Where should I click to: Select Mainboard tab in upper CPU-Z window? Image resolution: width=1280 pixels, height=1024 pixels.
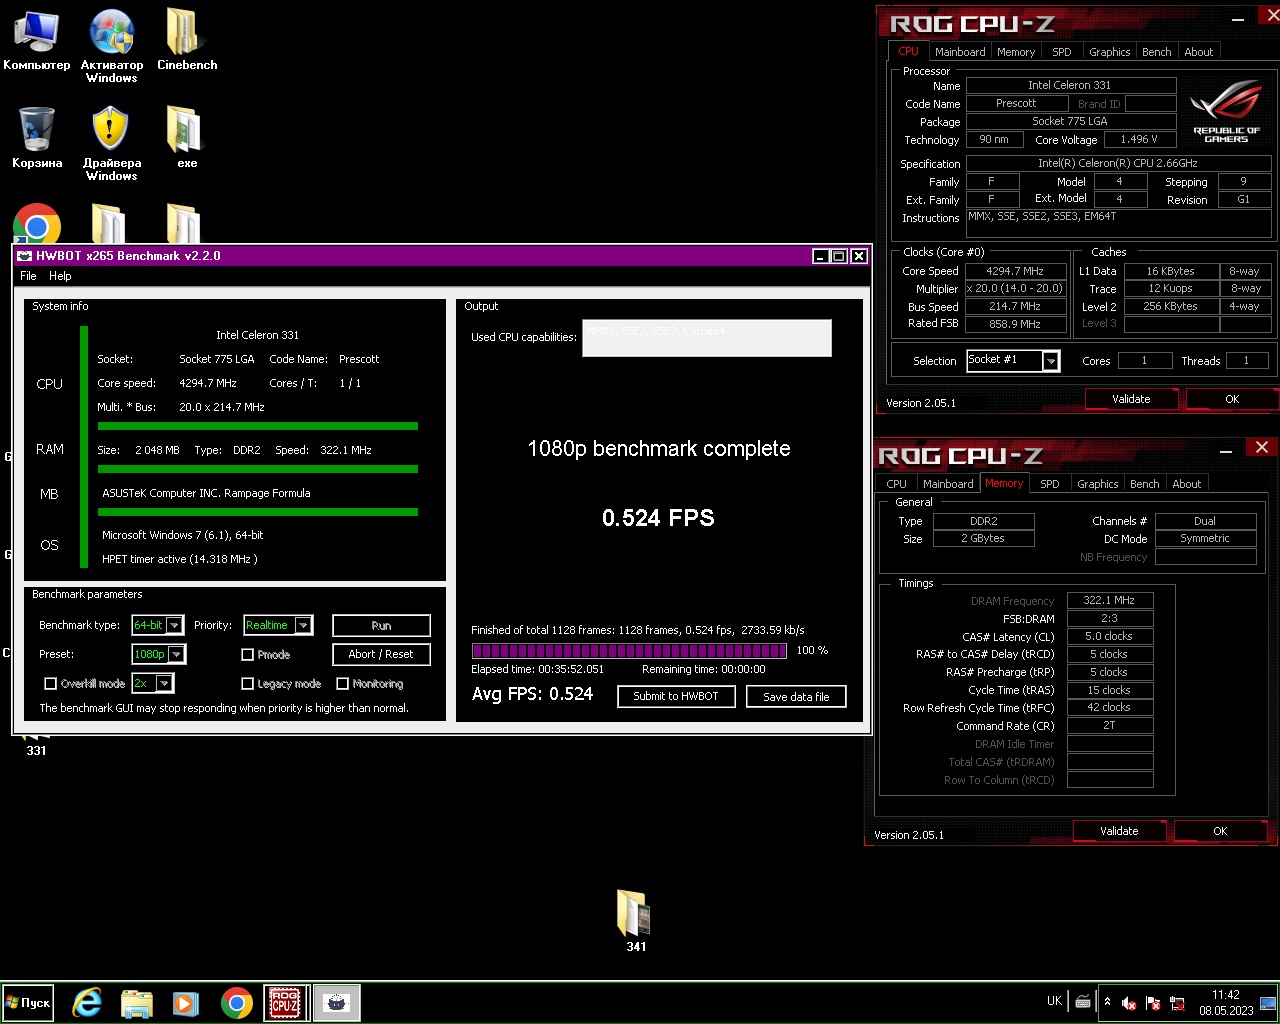(960, 52)
